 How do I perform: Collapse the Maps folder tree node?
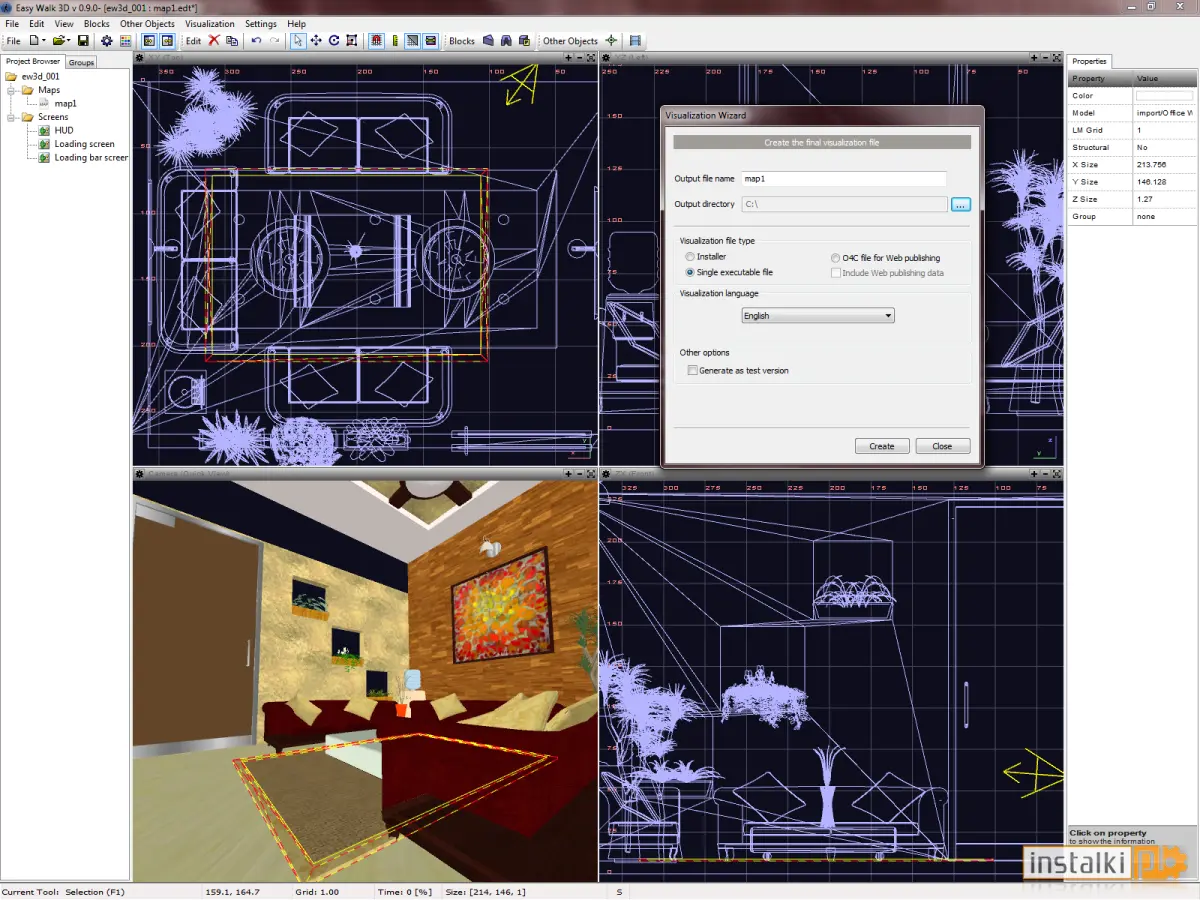[13, 90]
